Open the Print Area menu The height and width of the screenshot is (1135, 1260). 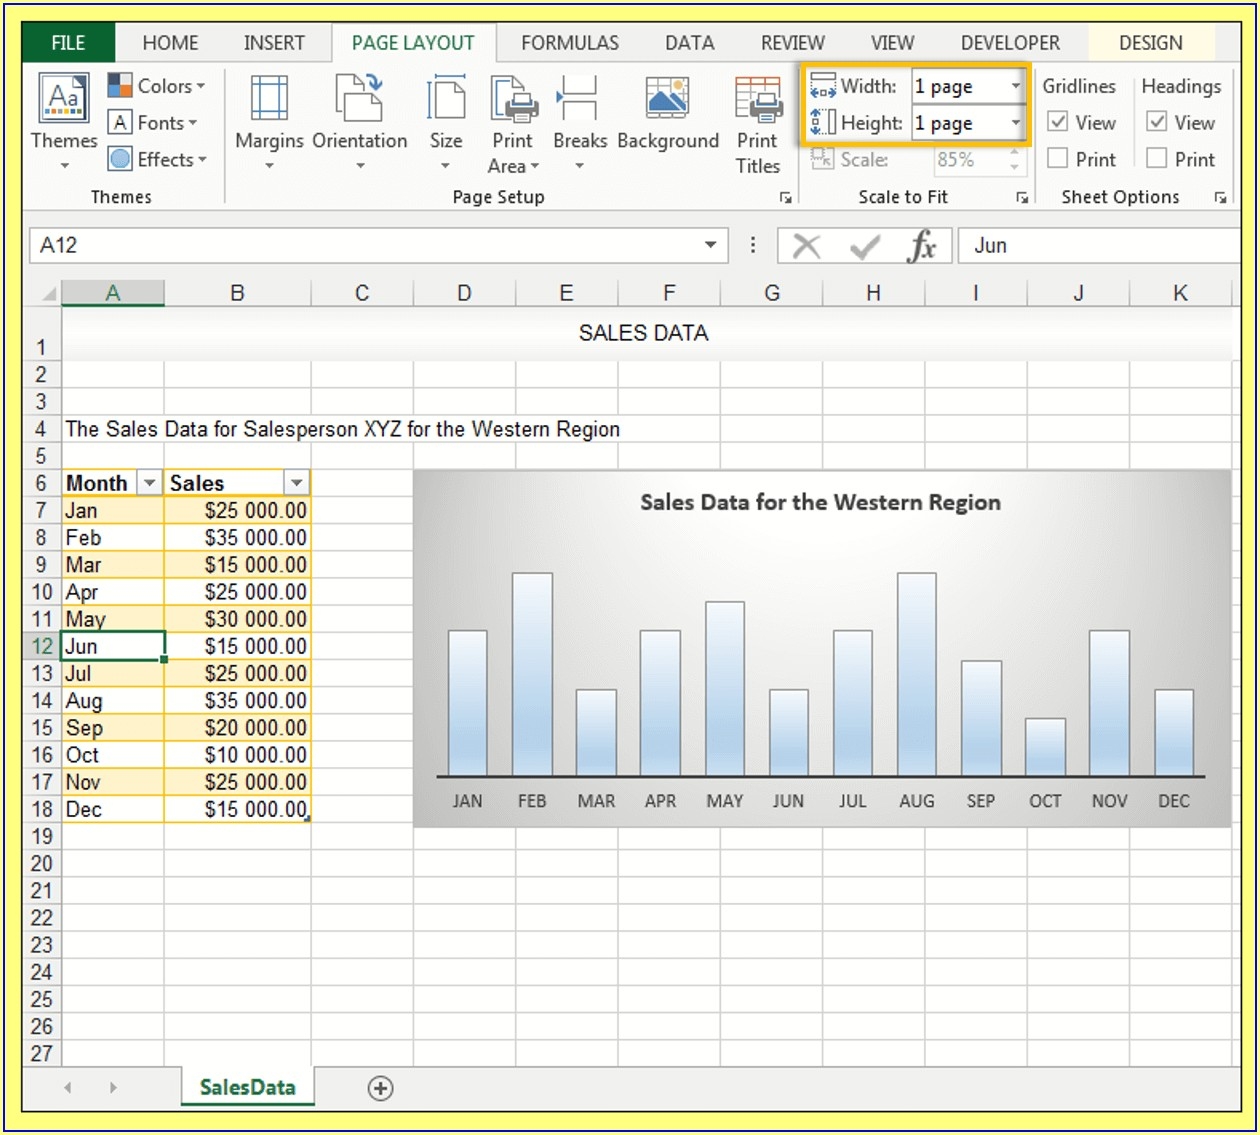[513, 101]
